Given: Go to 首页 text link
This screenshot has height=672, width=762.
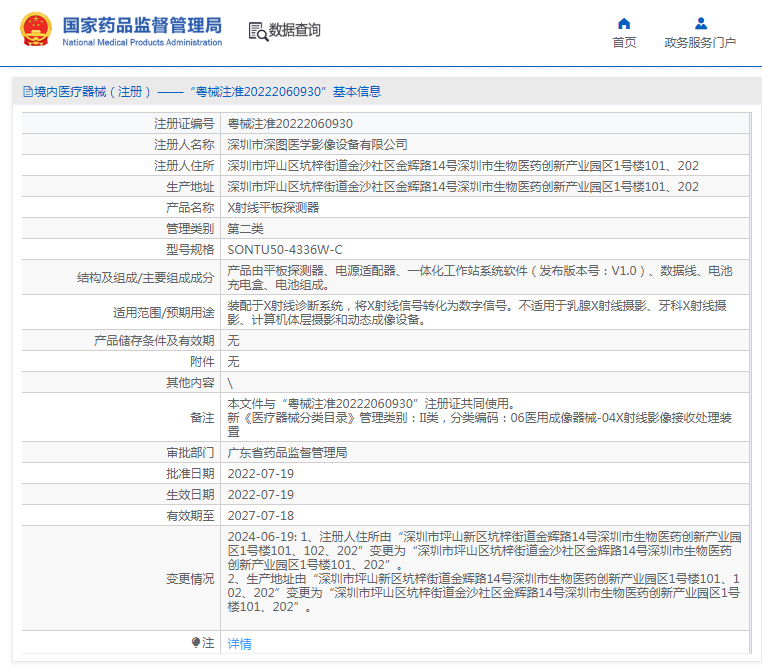Looking at the screenshot, I should [x=624, y=42].
